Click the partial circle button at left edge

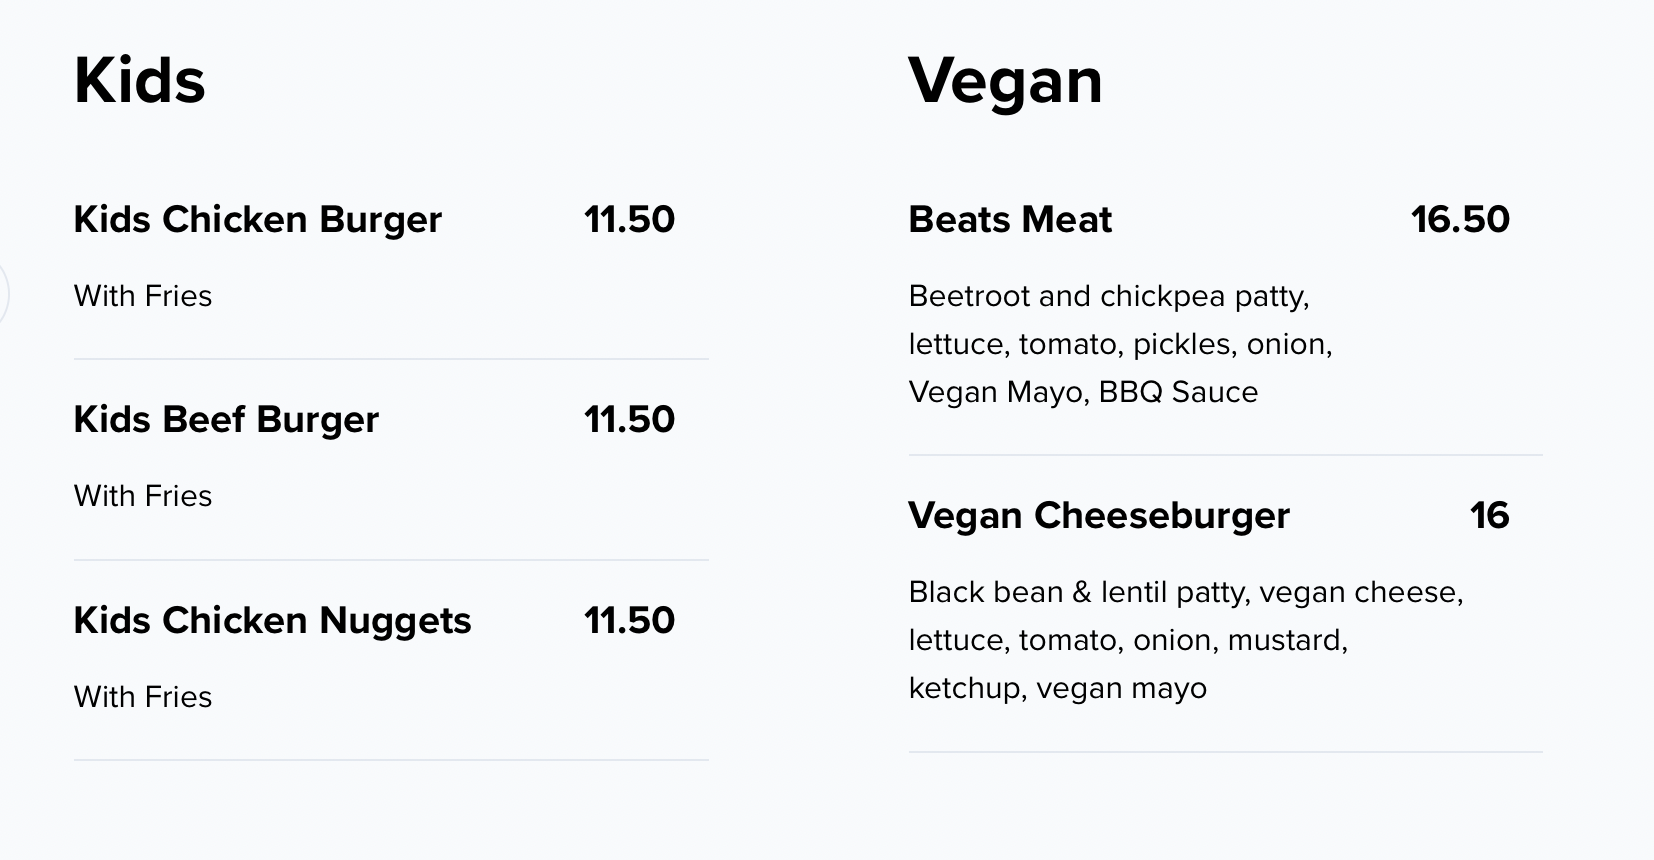[3, 295]
